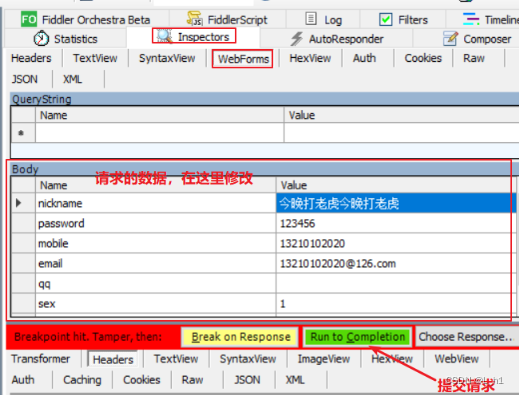Select the response SyntaxView tab
519x395 pixels.
coord(248,359)
